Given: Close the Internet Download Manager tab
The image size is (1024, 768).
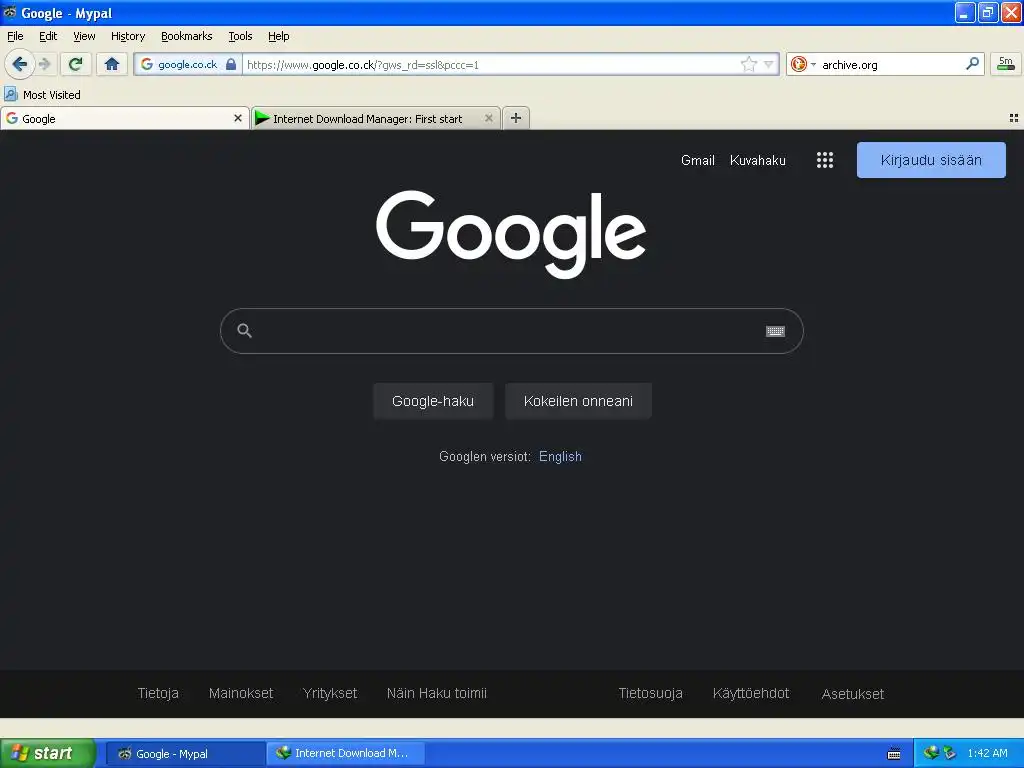Looking at the screenshot, I should 488,118.
